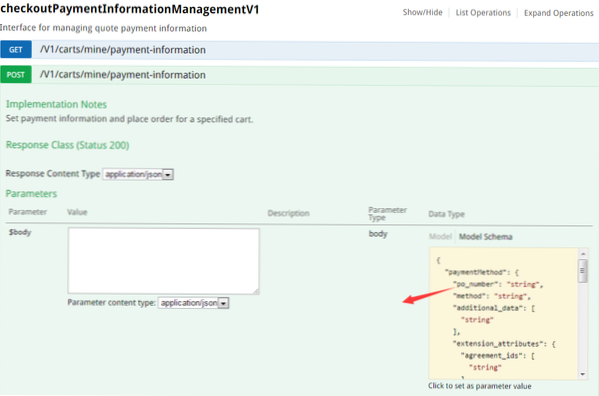
Task: Click the "agreement_ids" line in the schema
Action: click(x=498, y=356)
